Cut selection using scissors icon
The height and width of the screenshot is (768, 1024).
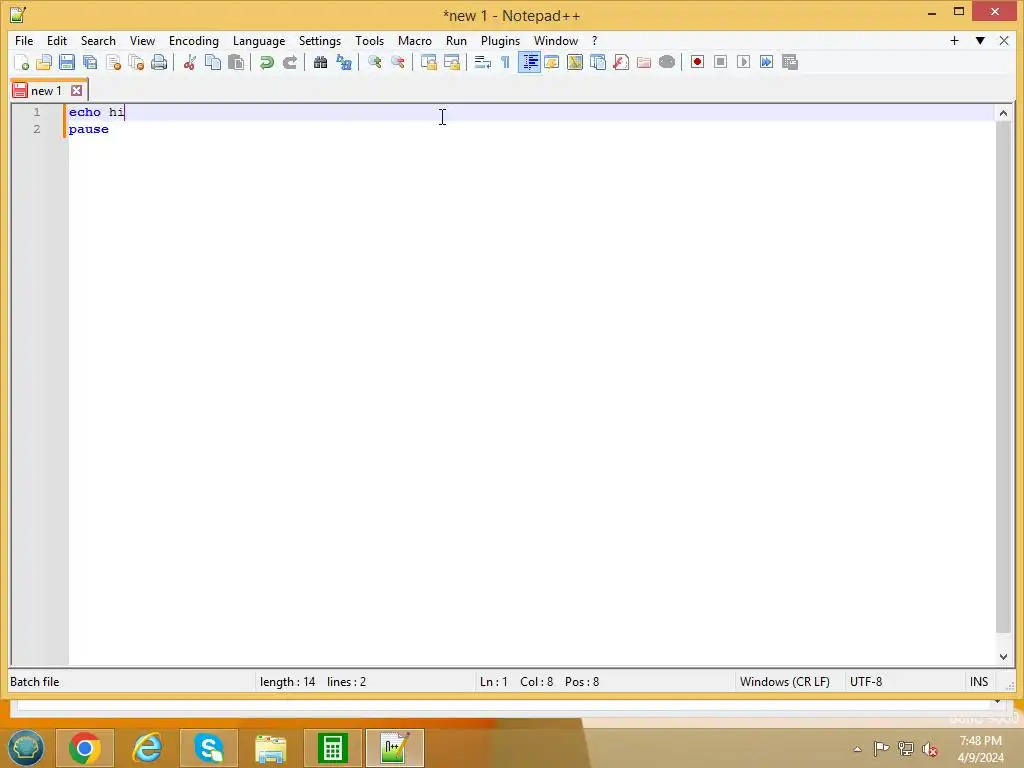click(189, 62)
